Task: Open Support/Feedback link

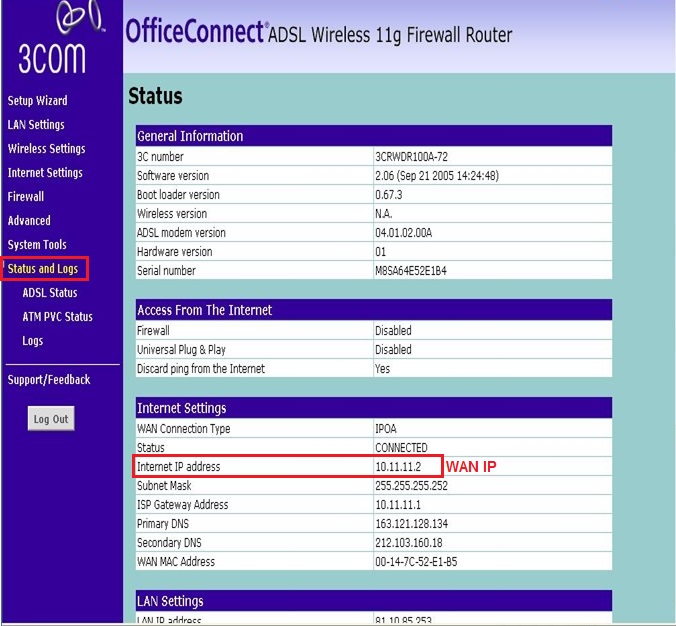Action: coord(49,380)
